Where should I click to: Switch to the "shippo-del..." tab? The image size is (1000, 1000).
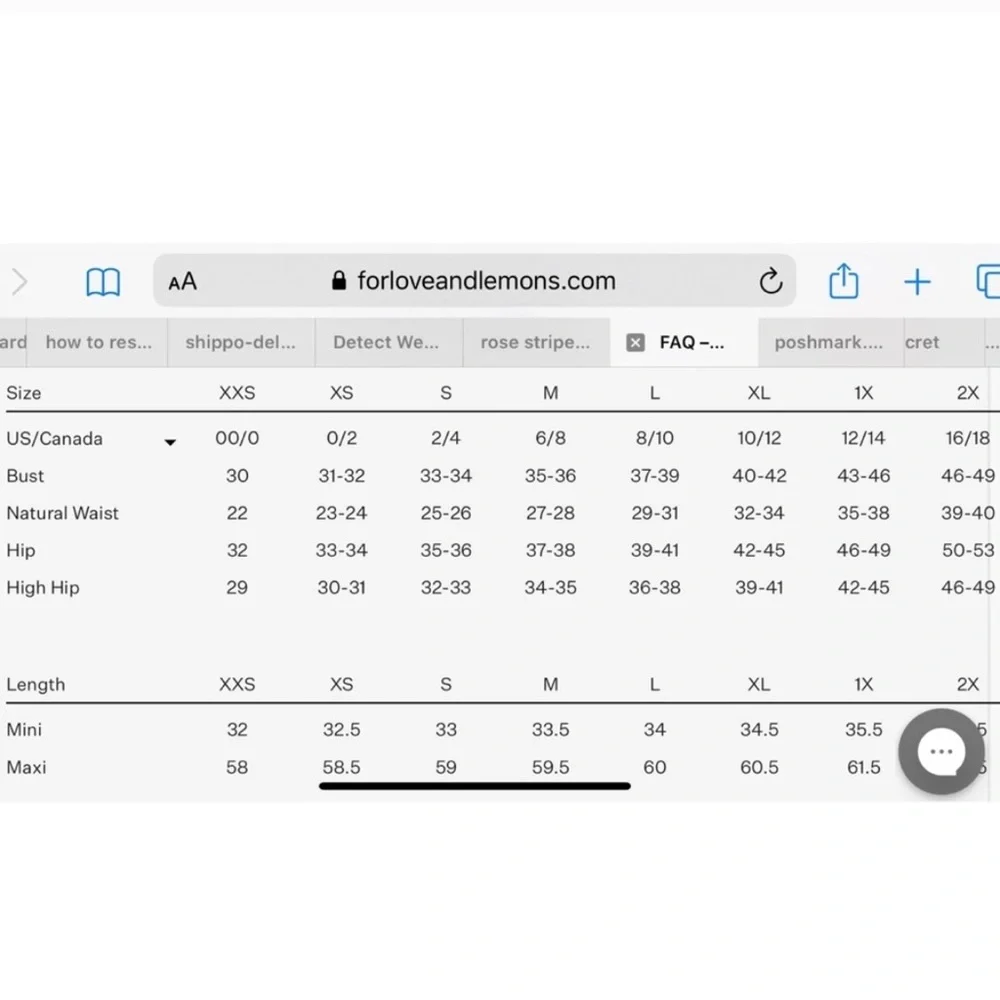[x=240, y=342]
